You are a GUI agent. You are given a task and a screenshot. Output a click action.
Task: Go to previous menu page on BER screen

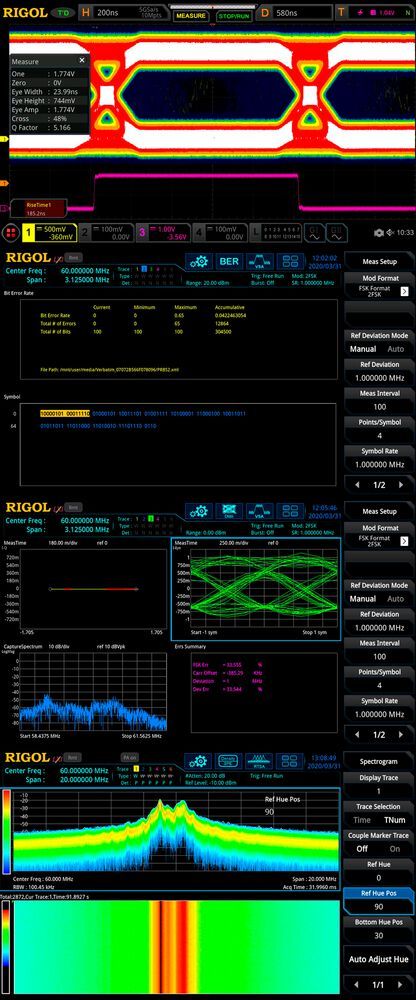[356, 485]
